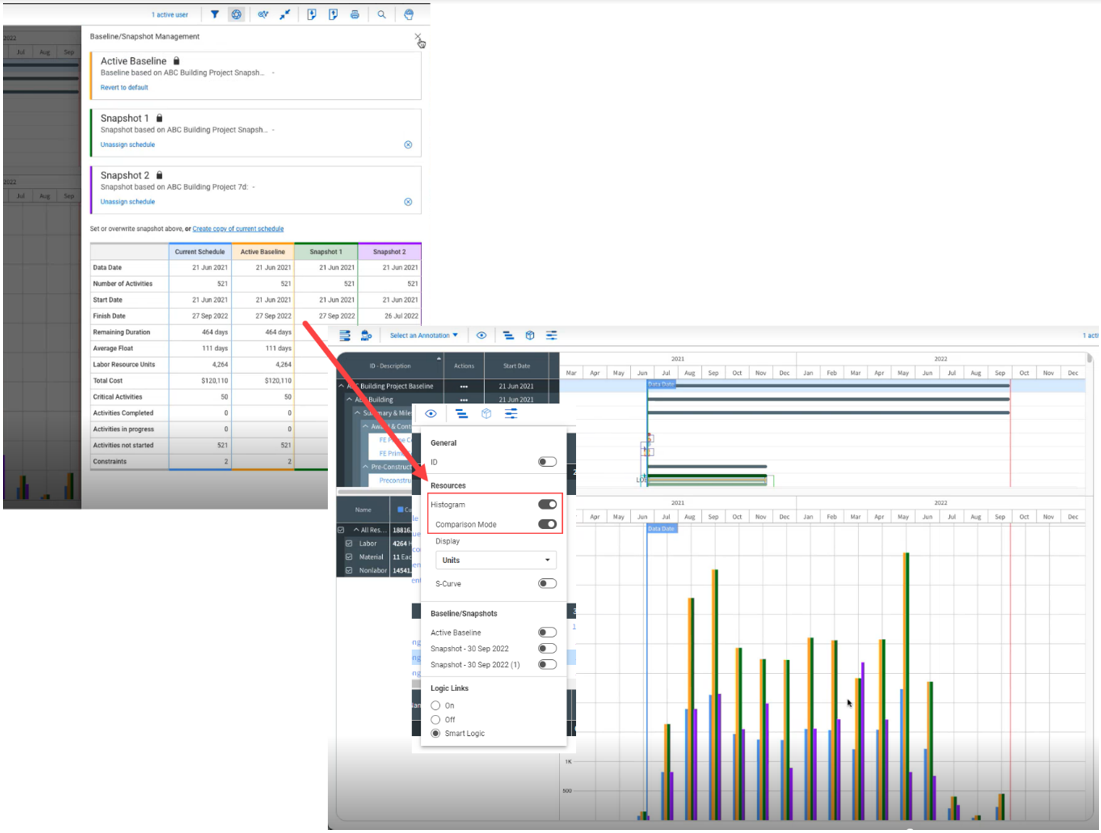The height and width of the screenshot is (833, 1101).
Task: Click the search magnifier icon
Action: (382, 15)
